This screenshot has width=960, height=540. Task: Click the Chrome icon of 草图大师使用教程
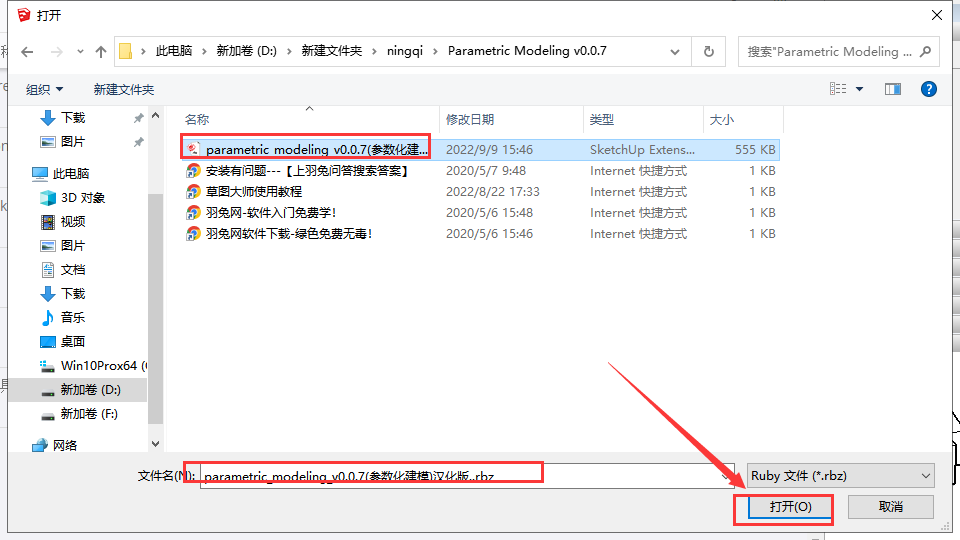point(193,192)
